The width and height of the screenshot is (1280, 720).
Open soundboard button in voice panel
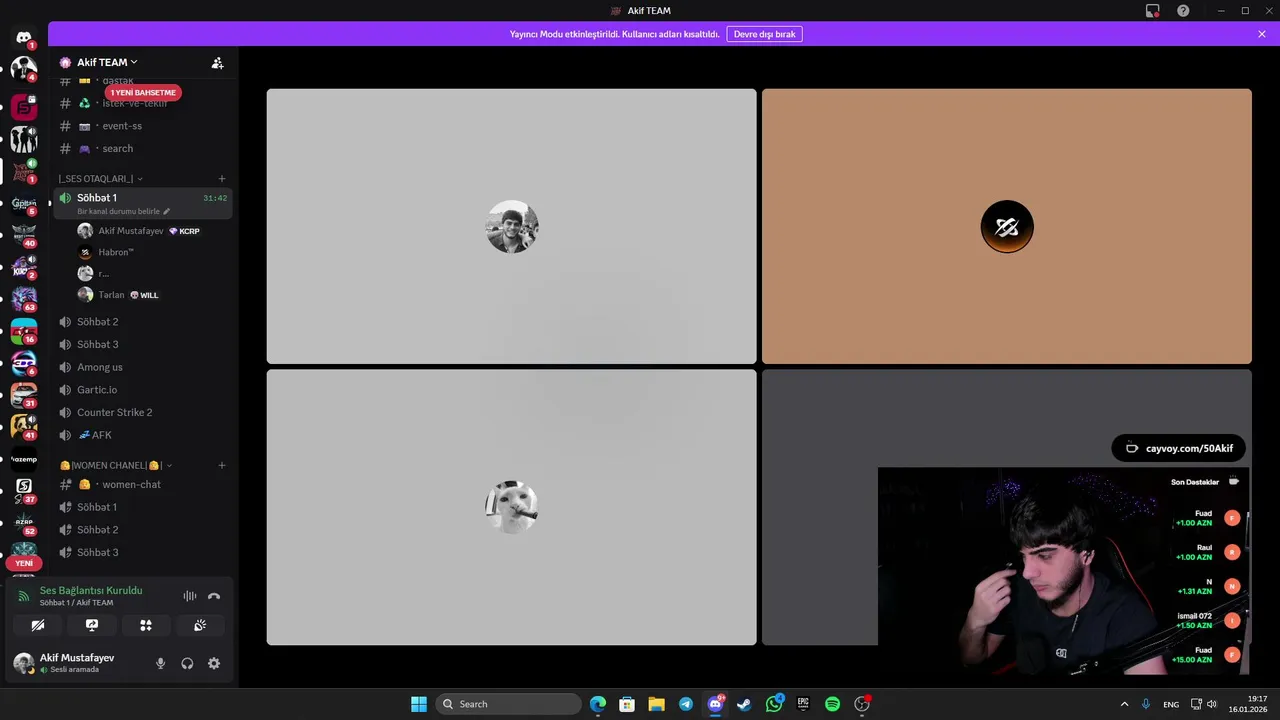tap(200, 625)
